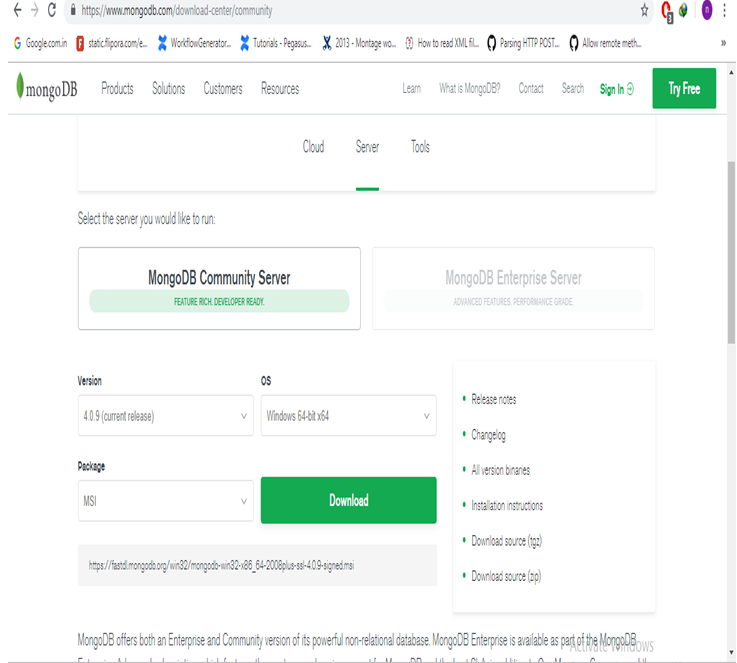737x663 pixels.
Task: Click Sign In
Action: [x=617, y=89]
